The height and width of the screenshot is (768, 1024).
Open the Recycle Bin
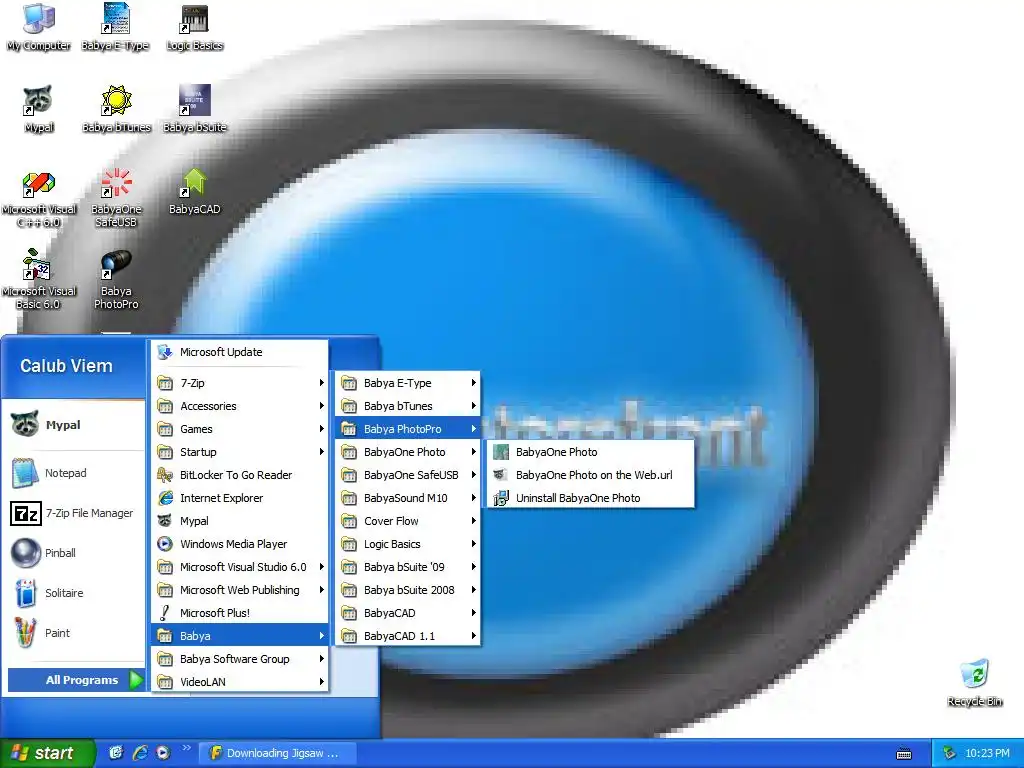tap(974, 683)
